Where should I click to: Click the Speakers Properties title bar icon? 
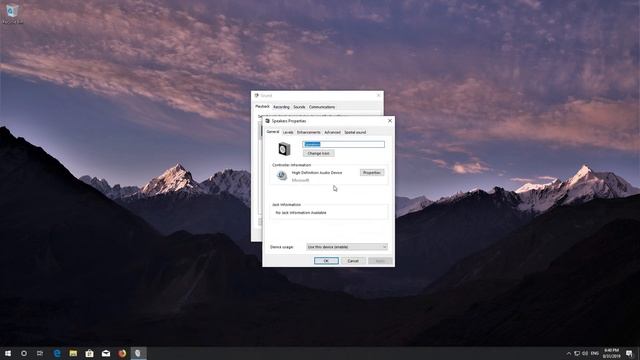click(x=267, y=121)
